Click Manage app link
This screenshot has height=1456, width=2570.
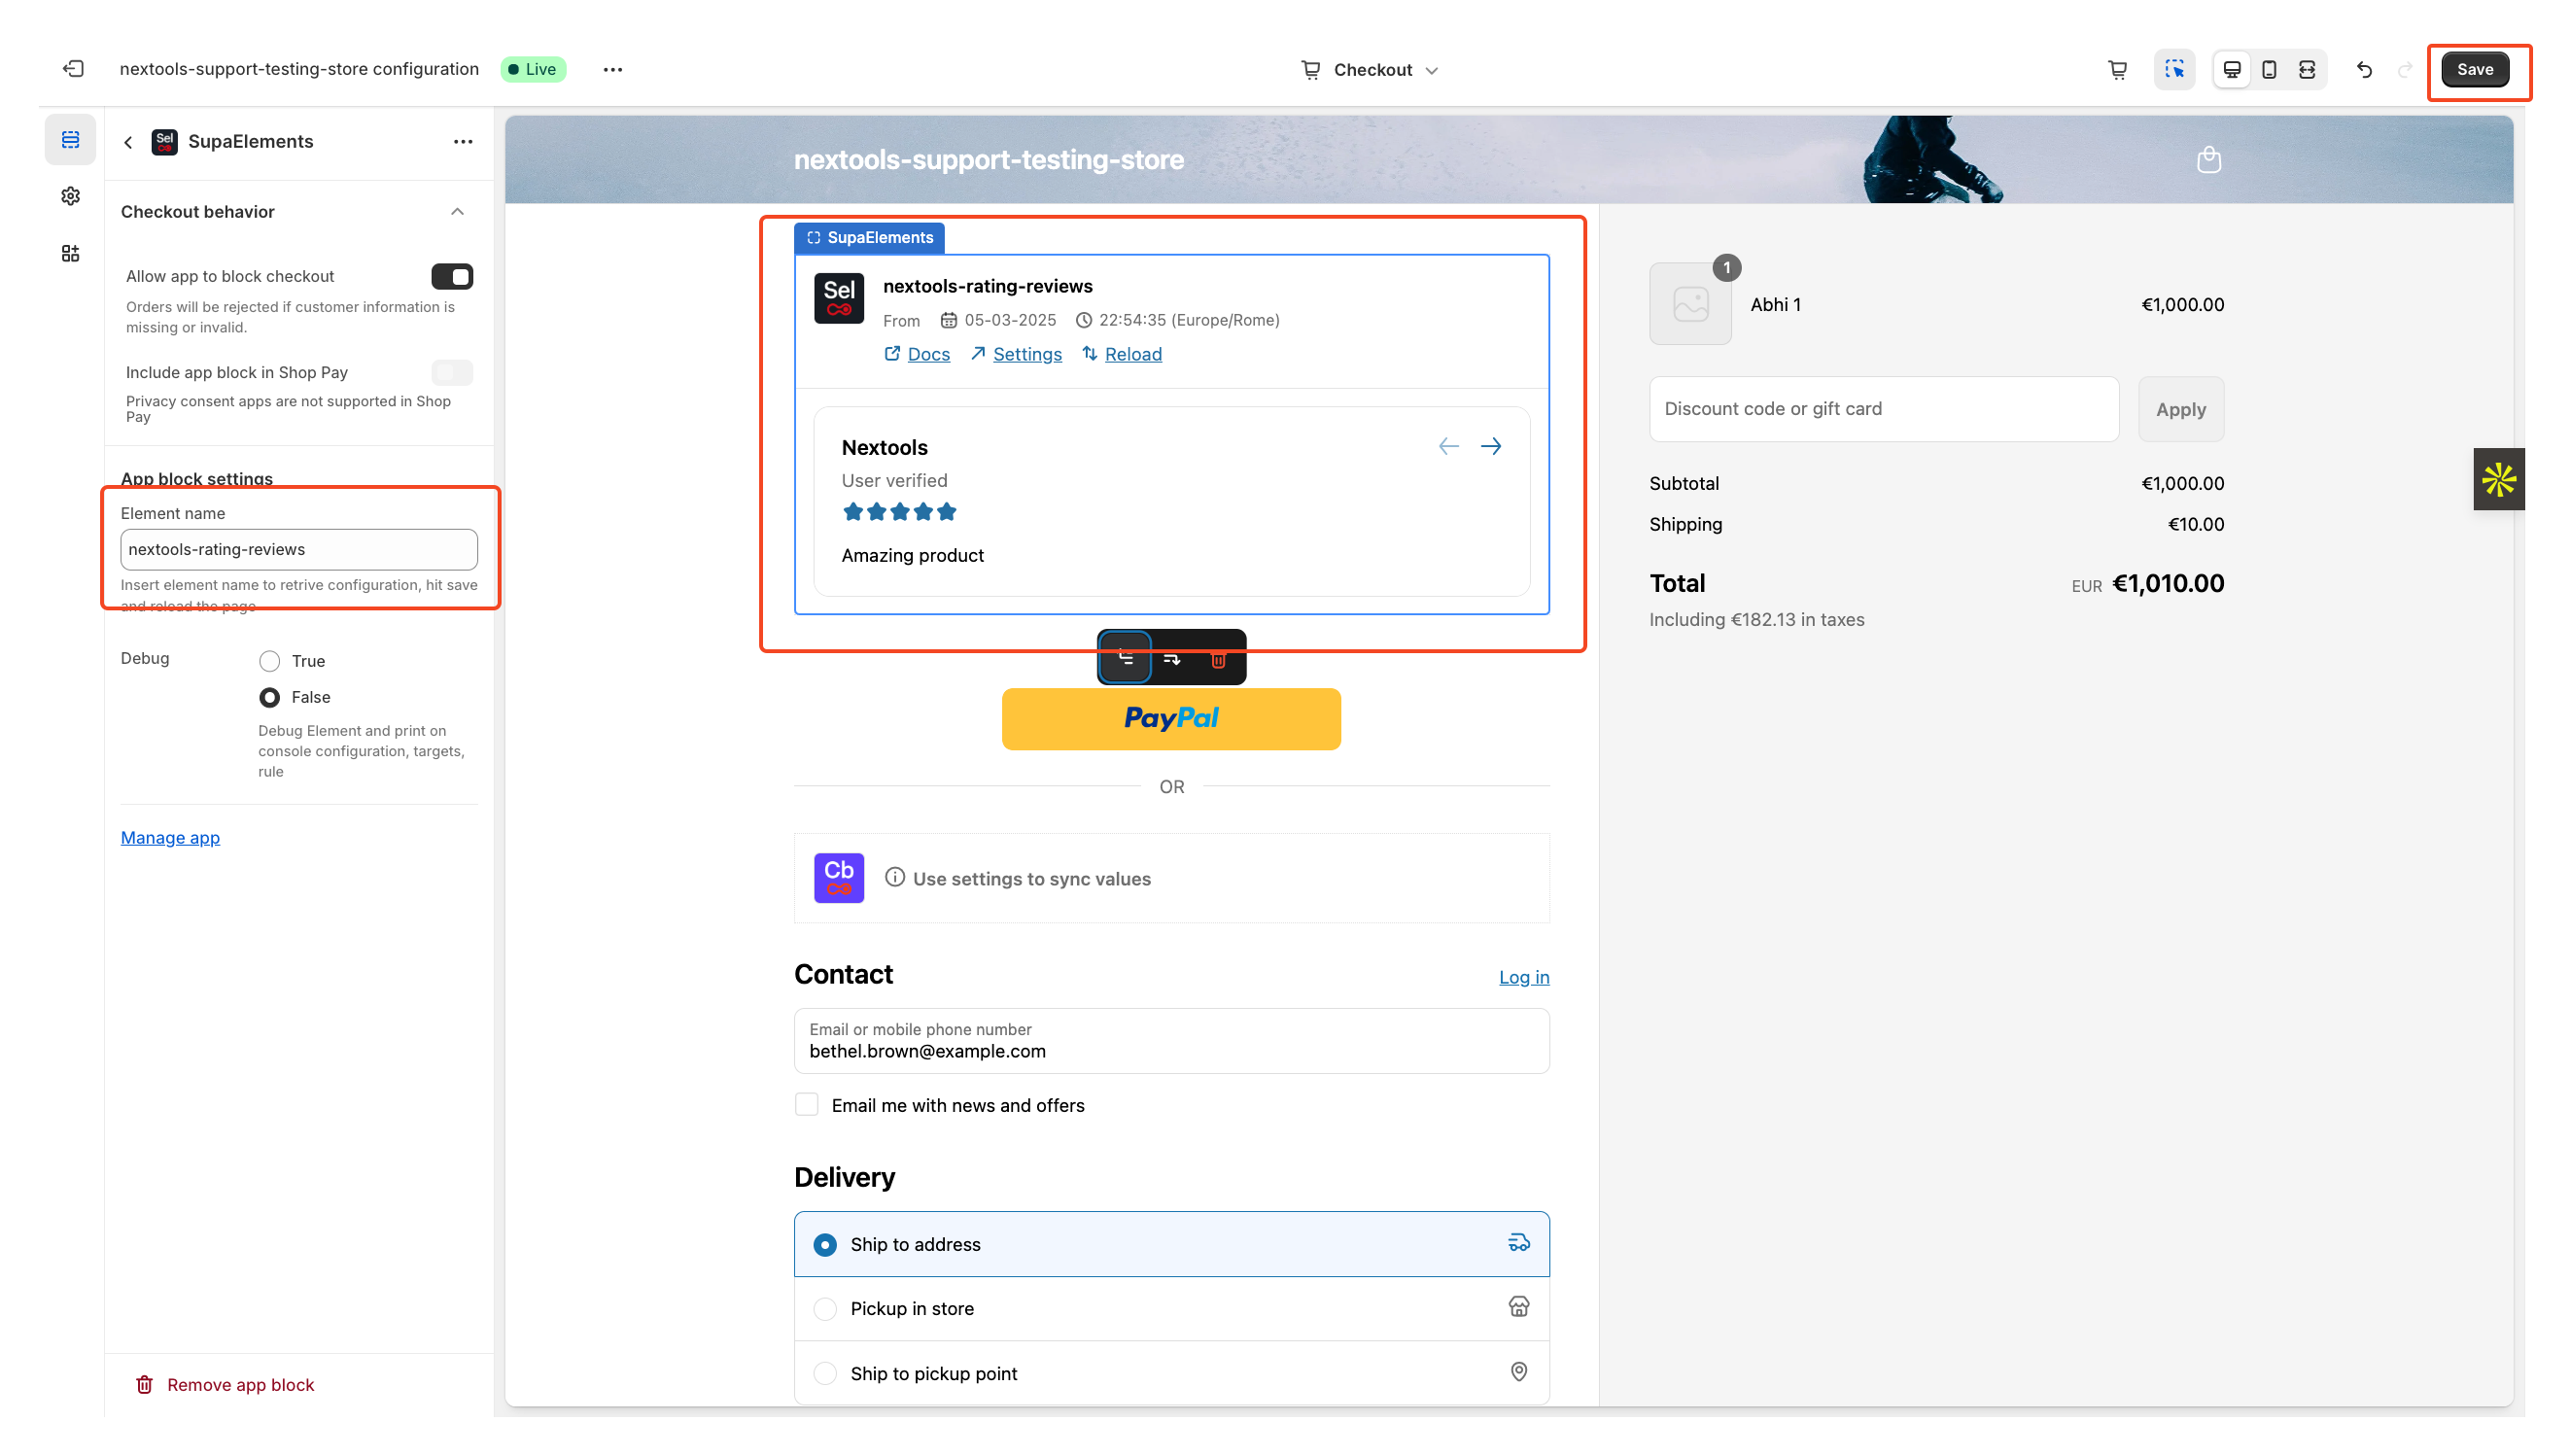pyautogui.click(x=170, y=837)
